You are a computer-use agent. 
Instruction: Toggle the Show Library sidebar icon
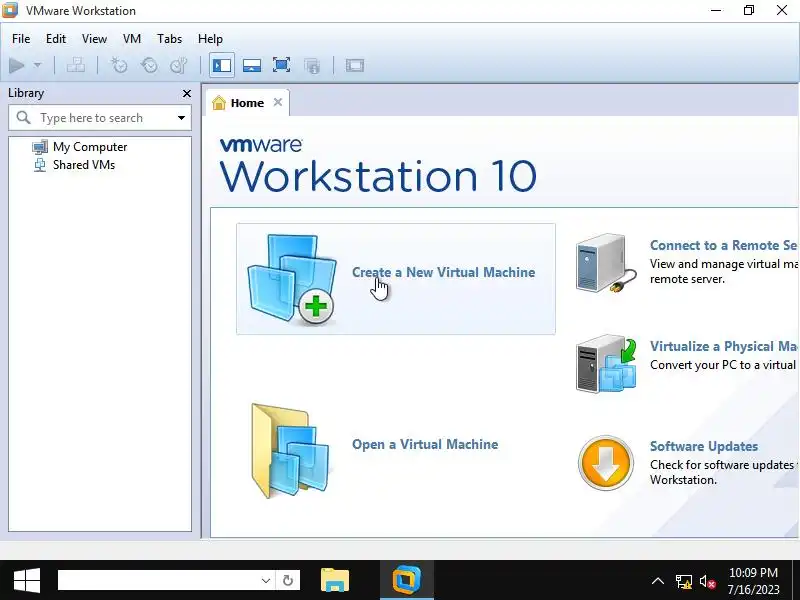[x=221, y=65]
